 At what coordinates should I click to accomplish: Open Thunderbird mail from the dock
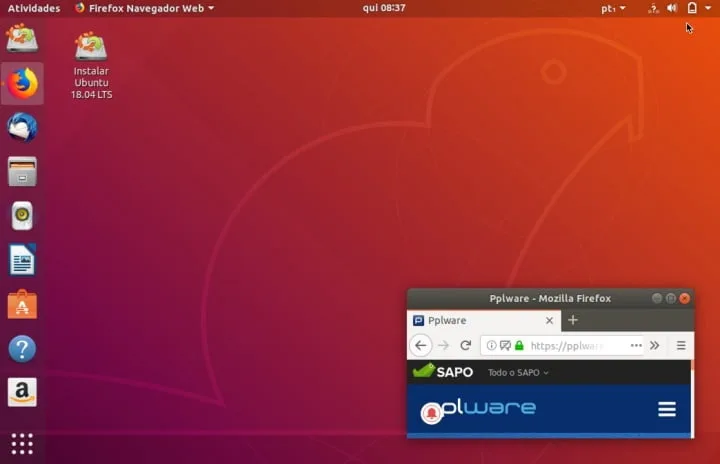[x=22, y=127]
